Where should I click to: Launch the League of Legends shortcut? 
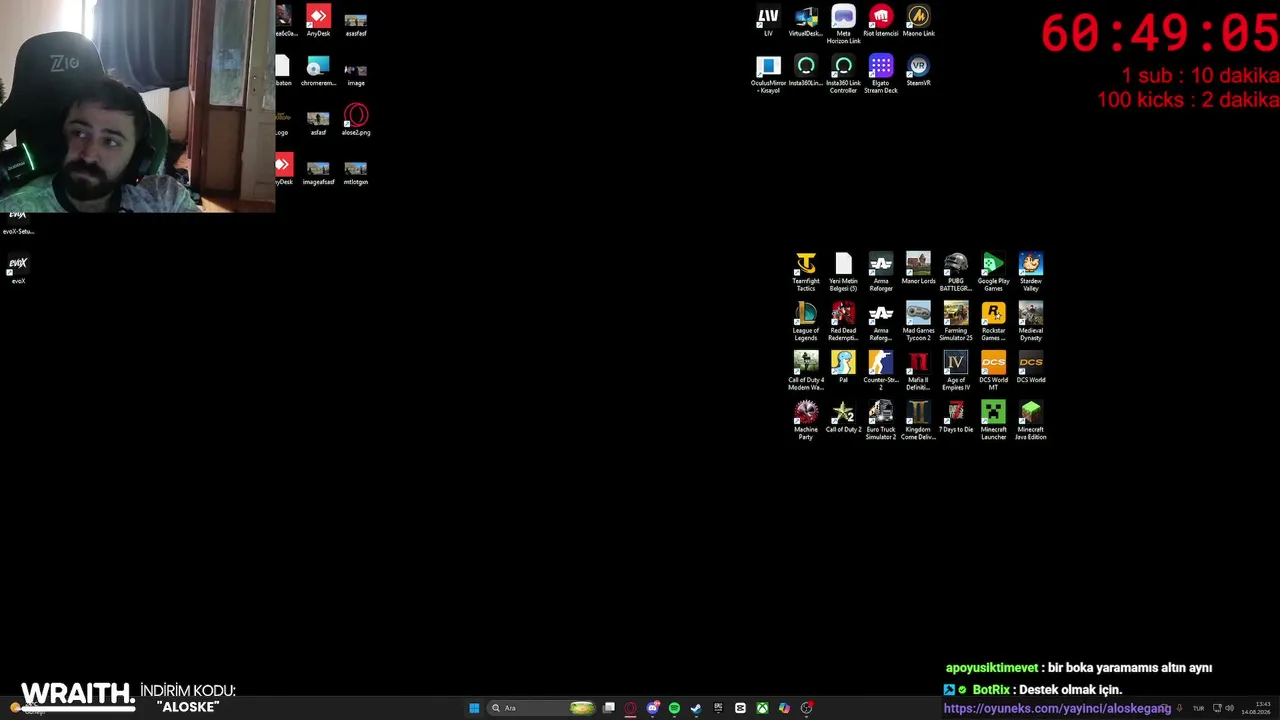[x=806, y=321]
